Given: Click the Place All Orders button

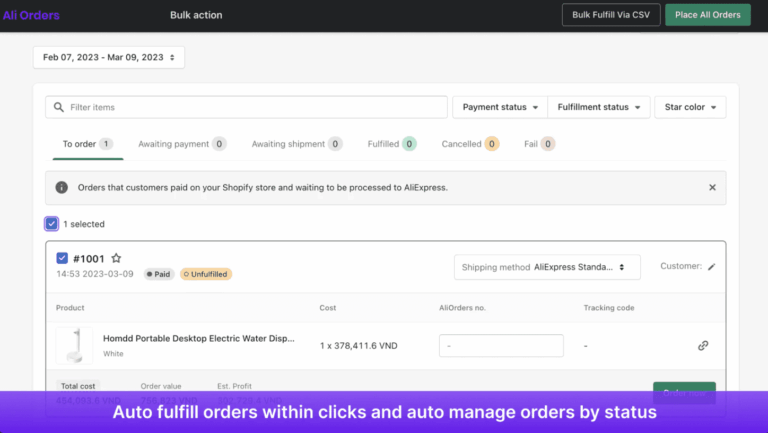Looking at the screenshot, I should [x=707, y=15].
